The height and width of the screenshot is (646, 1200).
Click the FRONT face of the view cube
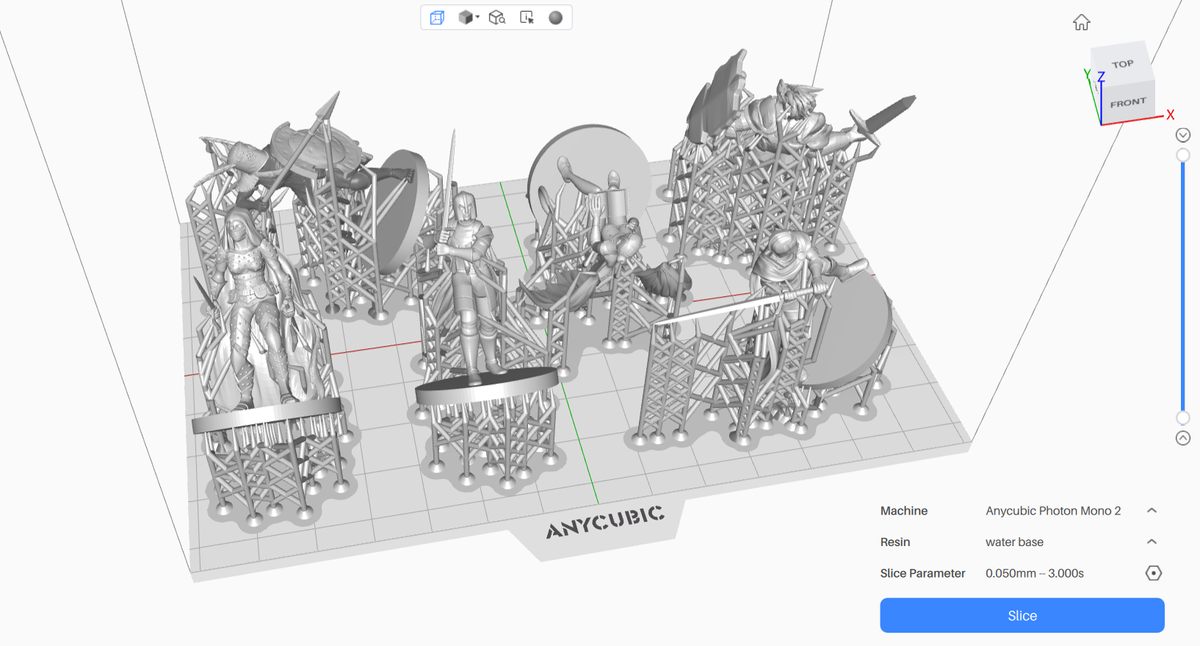[x=1127, y=102]
